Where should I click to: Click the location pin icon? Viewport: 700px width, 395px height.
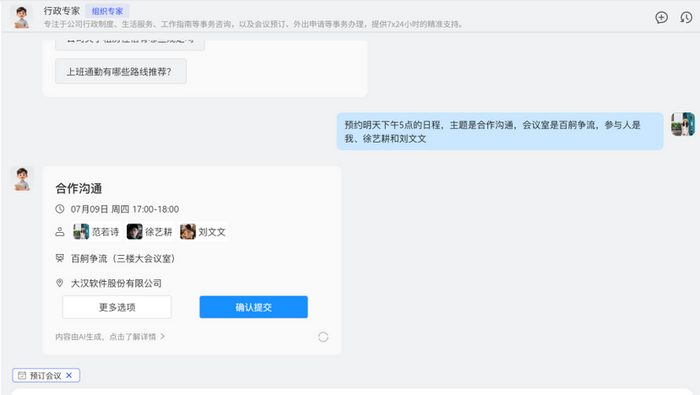60,283
